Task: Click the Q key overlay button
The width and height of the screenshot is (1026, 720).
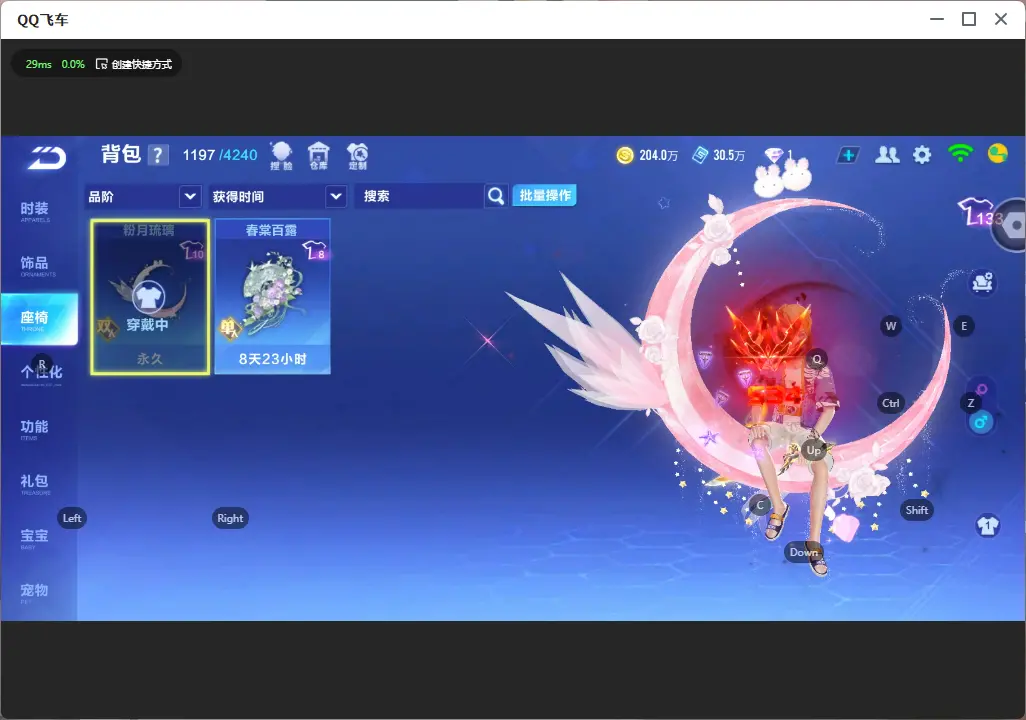Action: coord(817,359)
